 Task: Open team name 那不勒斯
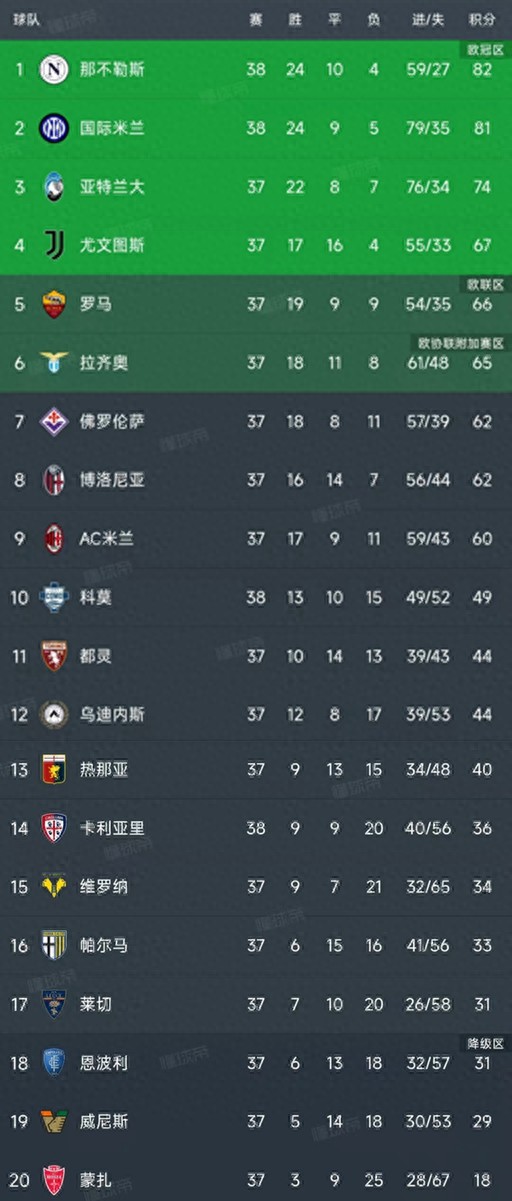pos(112,70)
